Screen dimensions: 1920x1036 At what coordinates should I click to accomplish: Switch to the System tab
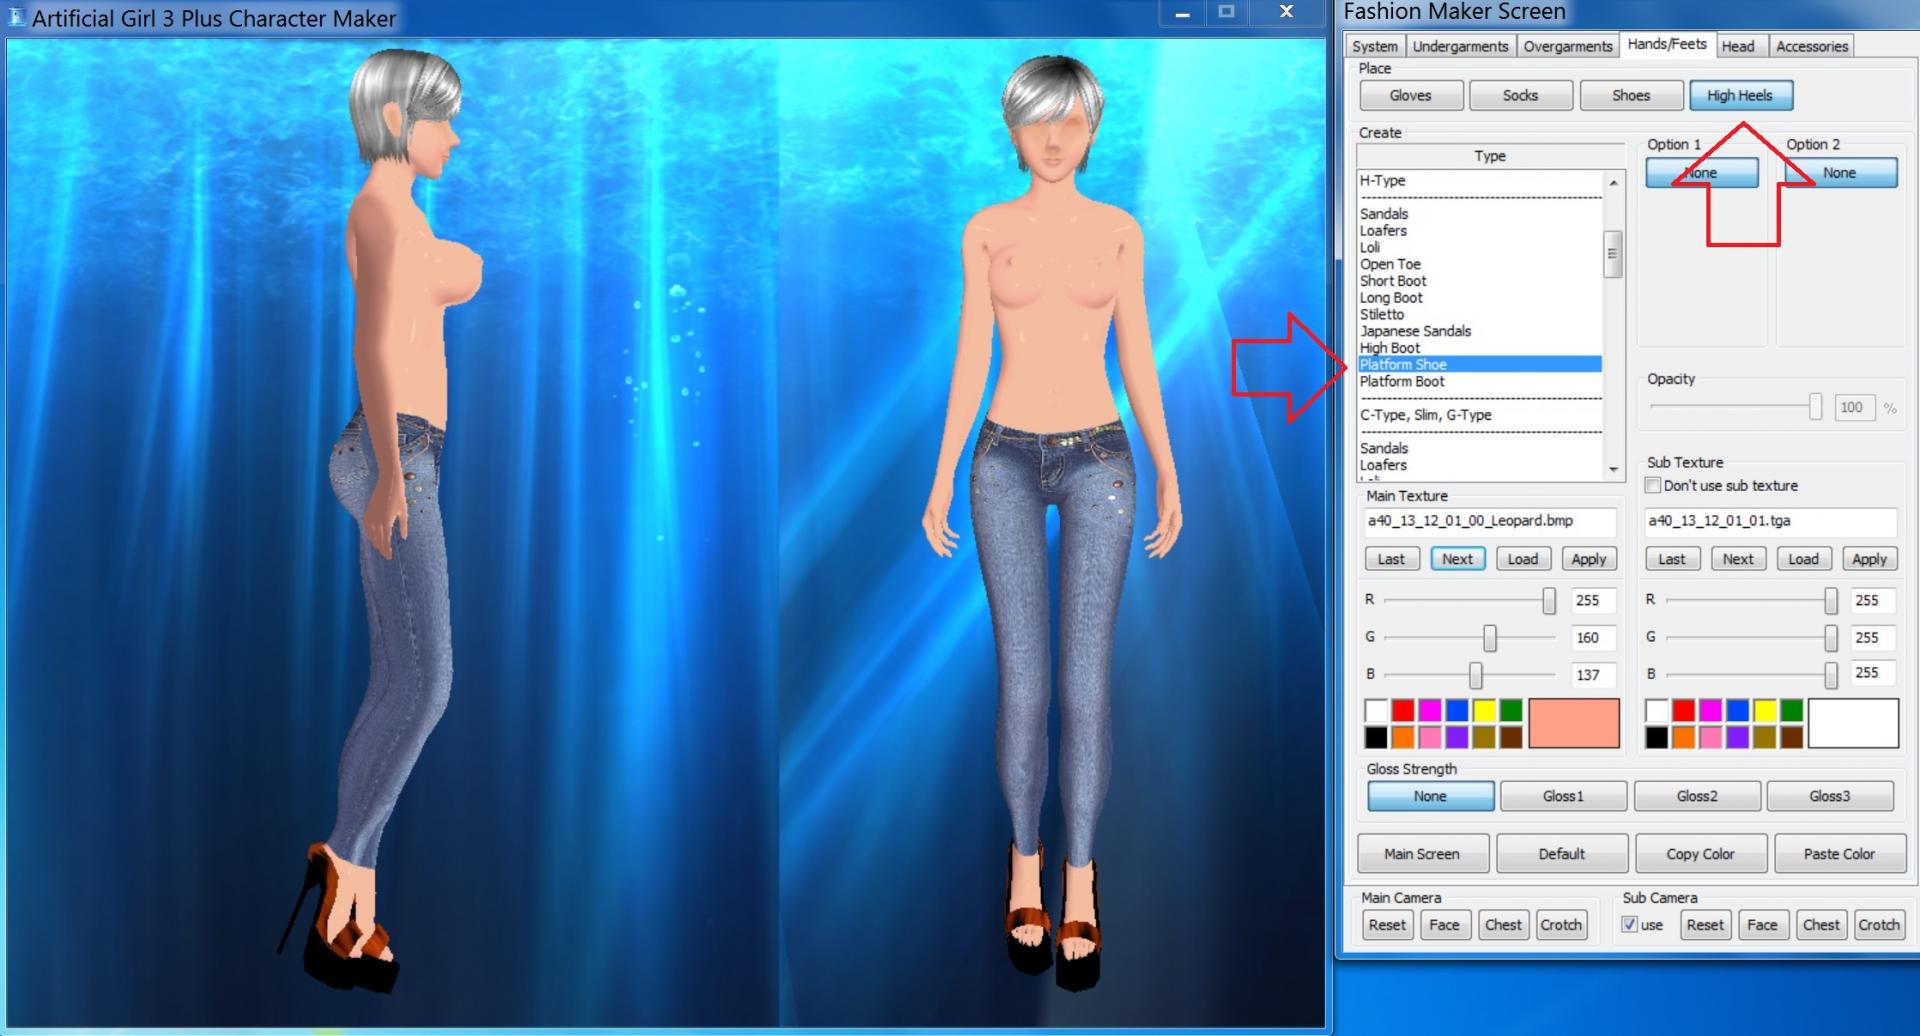(1374, 46)
